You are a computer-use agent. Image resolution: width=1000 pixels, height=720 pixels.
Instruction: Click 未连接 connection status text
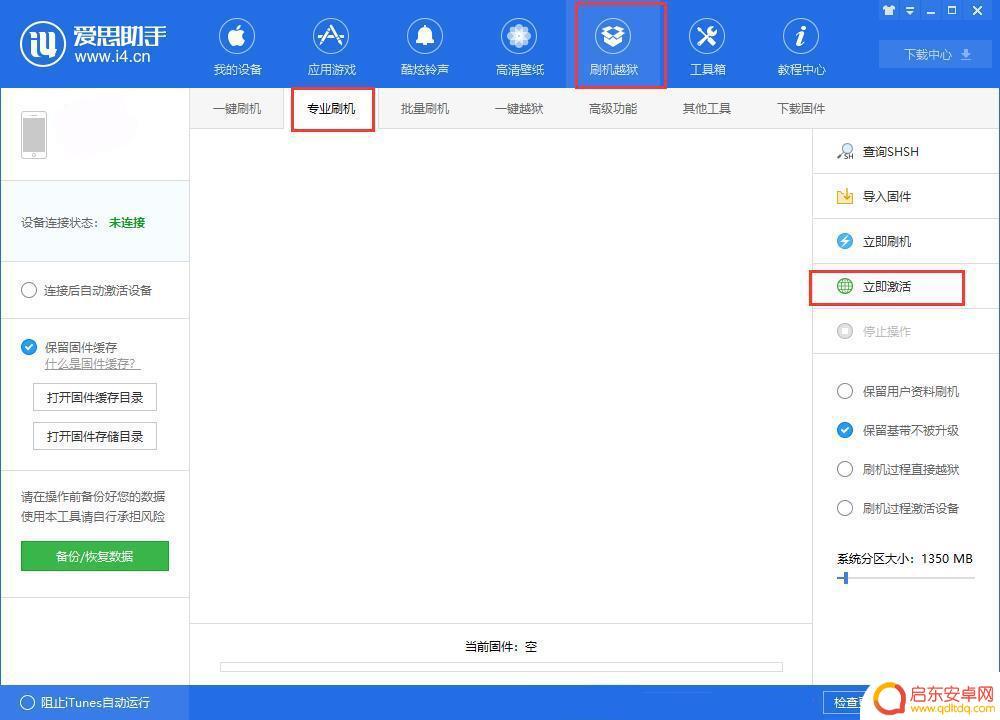pyautogui.click(x=127, y=223)
